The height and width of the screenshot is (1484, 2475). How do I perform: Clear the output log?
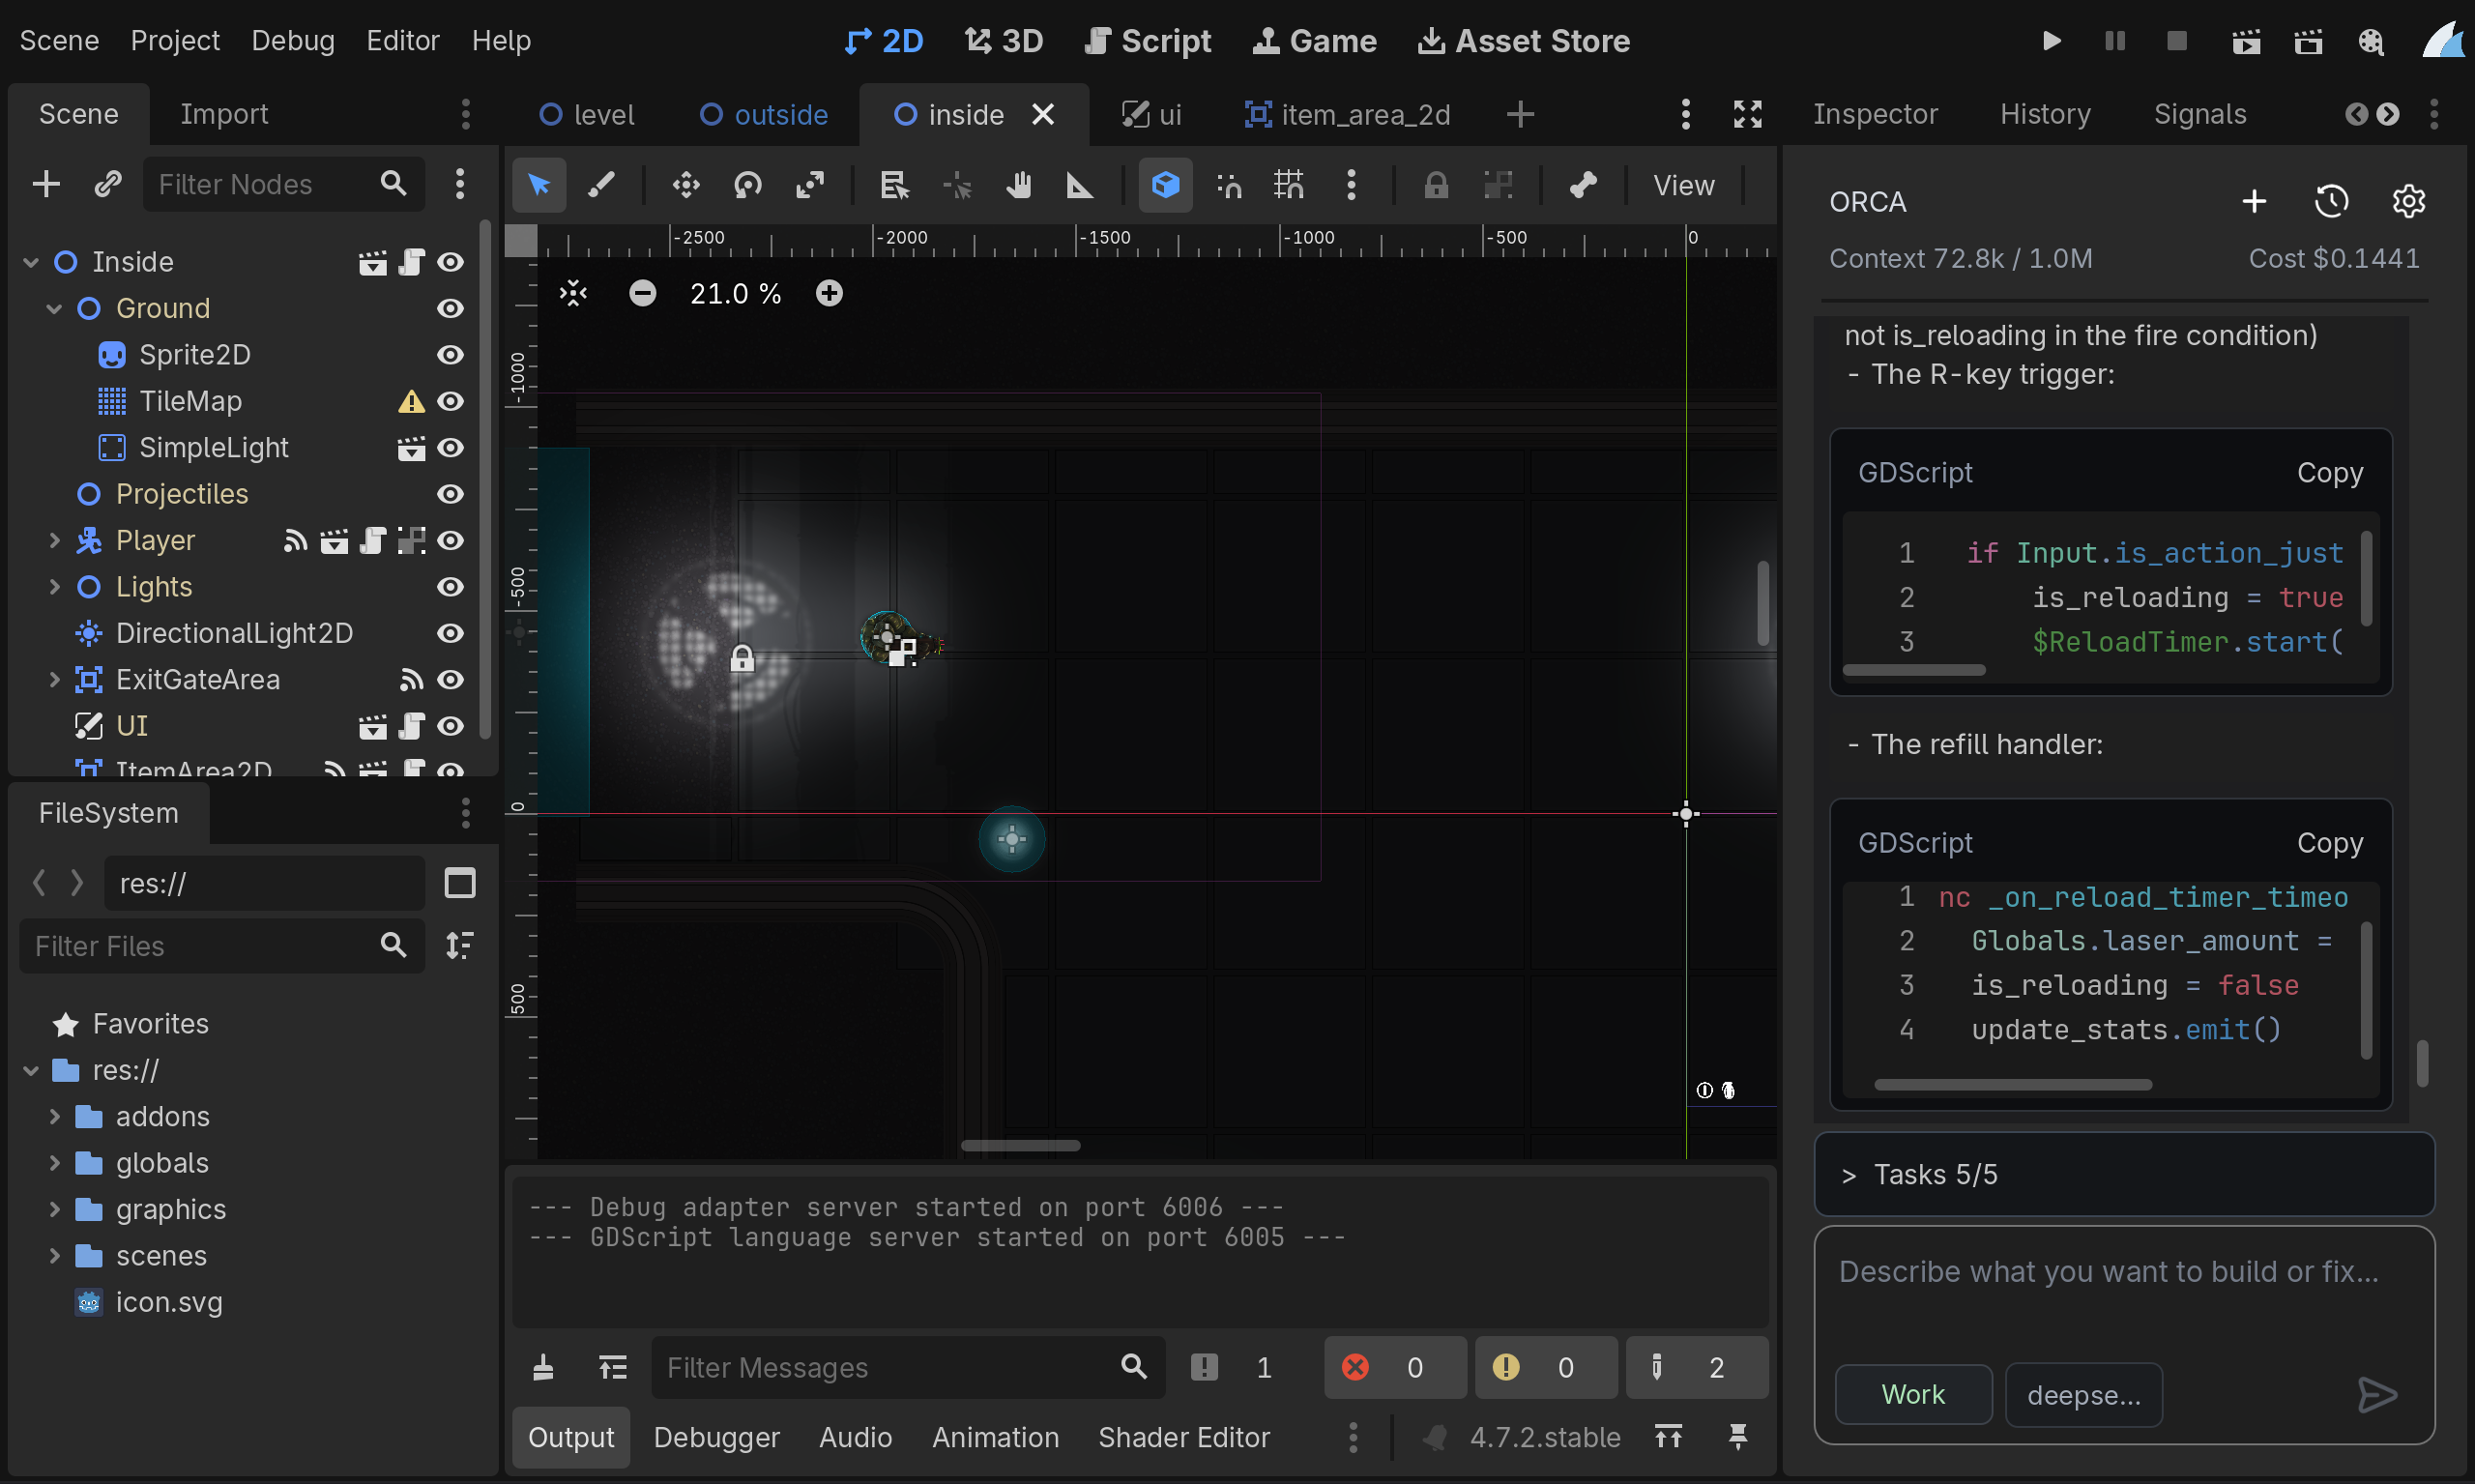pos(543,1367)
